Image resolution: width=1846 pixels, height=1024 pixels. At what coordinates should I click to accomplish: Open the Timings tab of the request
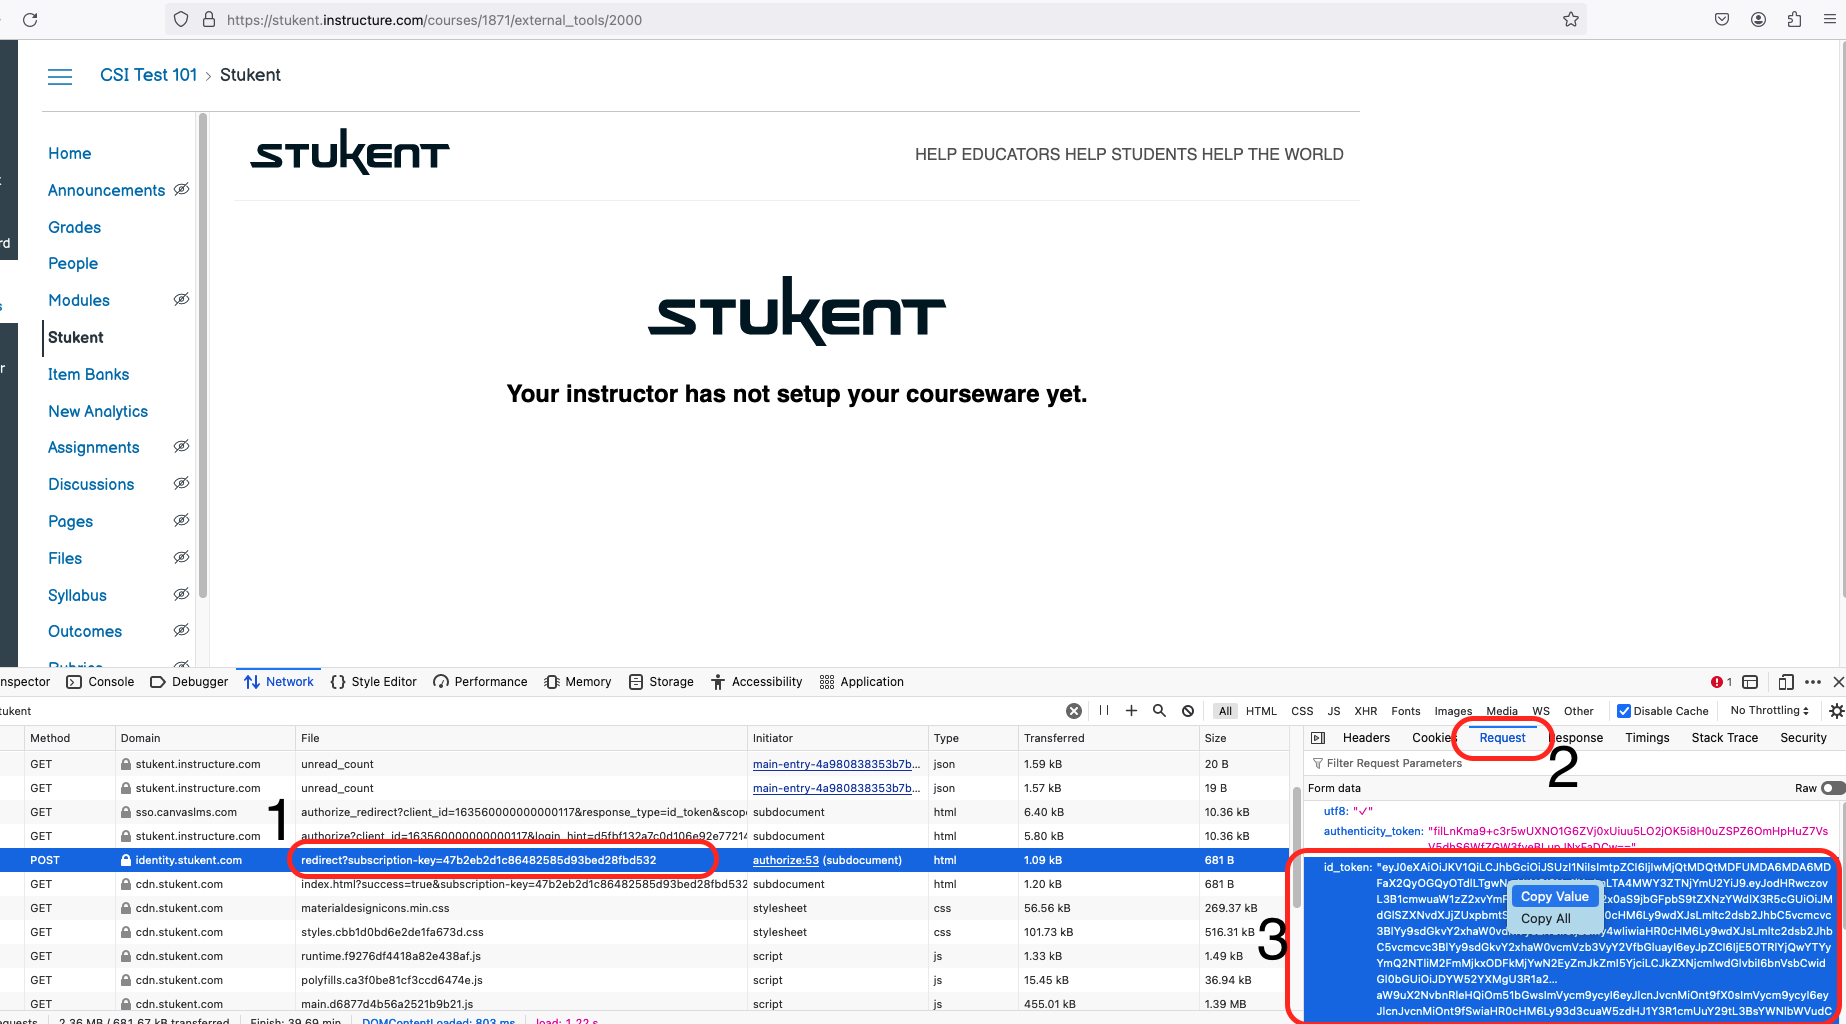(x=1647, y=738)
